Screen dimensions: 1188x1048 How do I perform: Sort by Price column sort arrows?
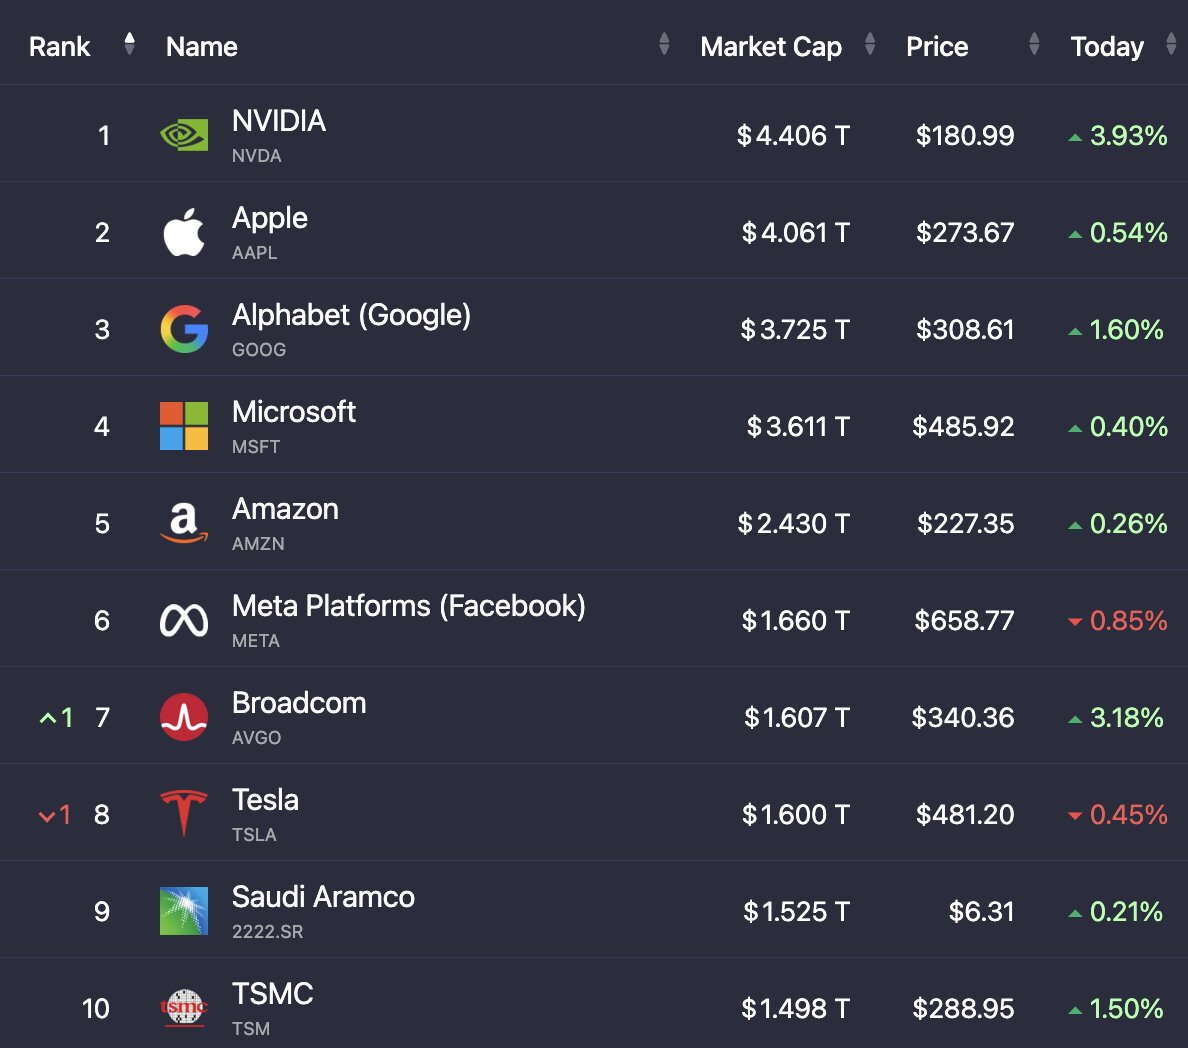[x=1034, y=44]
